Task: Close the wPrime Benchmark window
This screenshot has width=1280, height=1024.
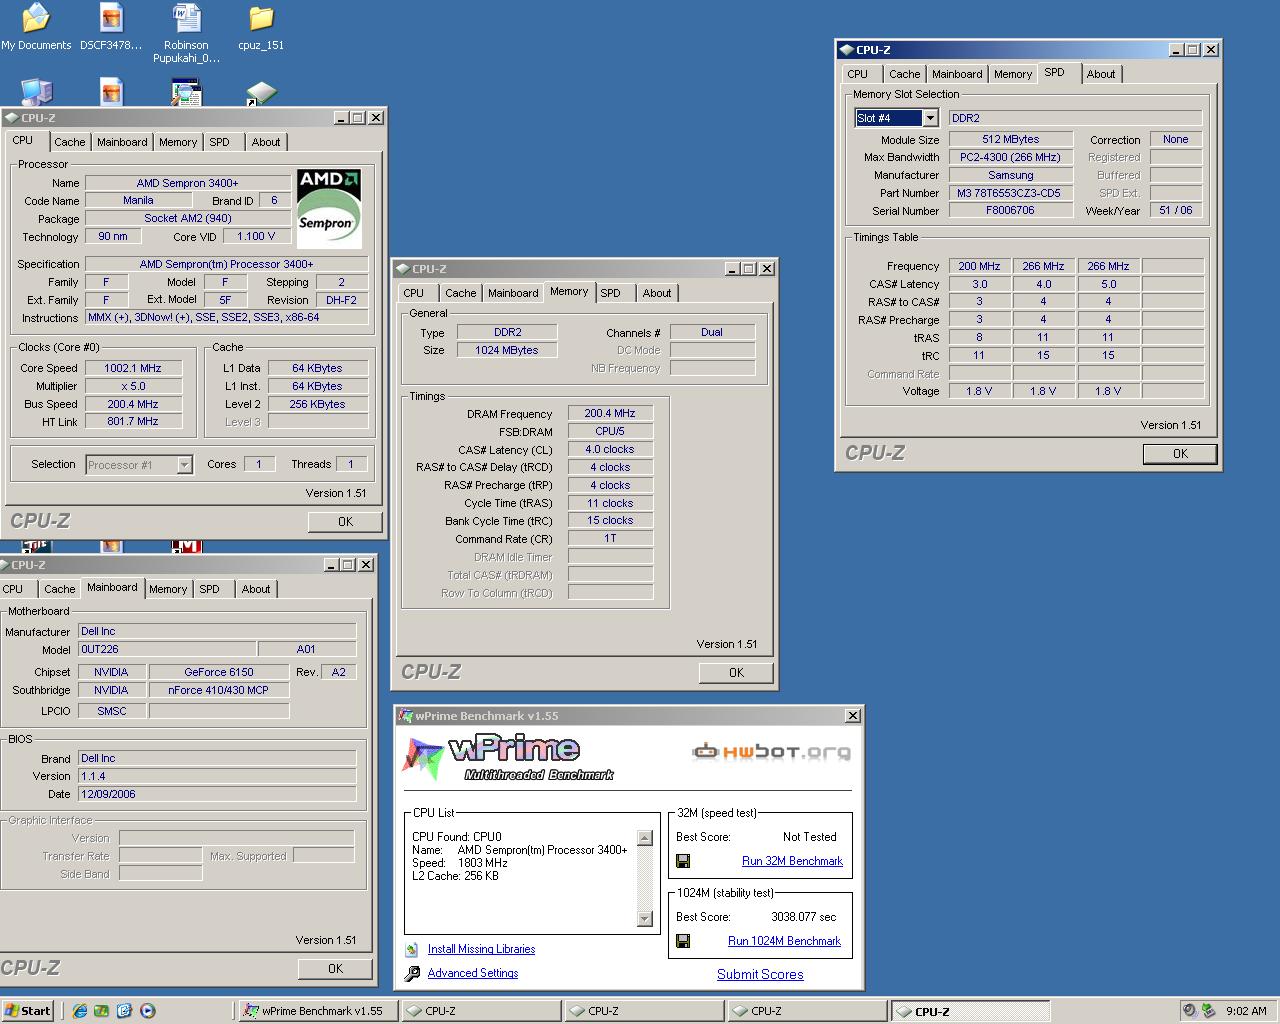Action: pos(852,716)
